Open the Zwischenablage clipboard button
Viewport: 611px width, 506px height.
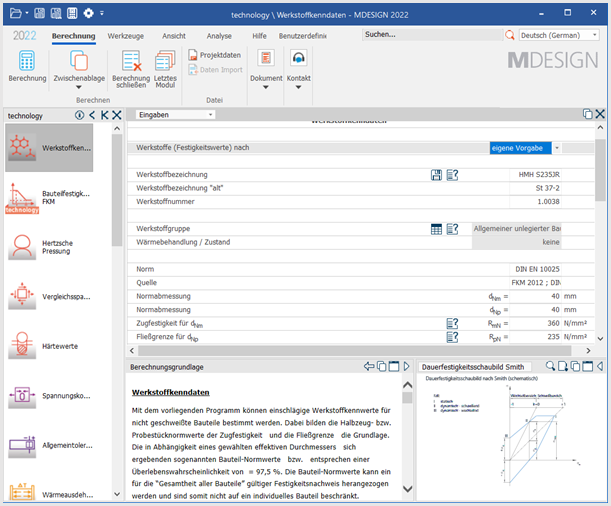pyautogui.click(x=79, y=60)
